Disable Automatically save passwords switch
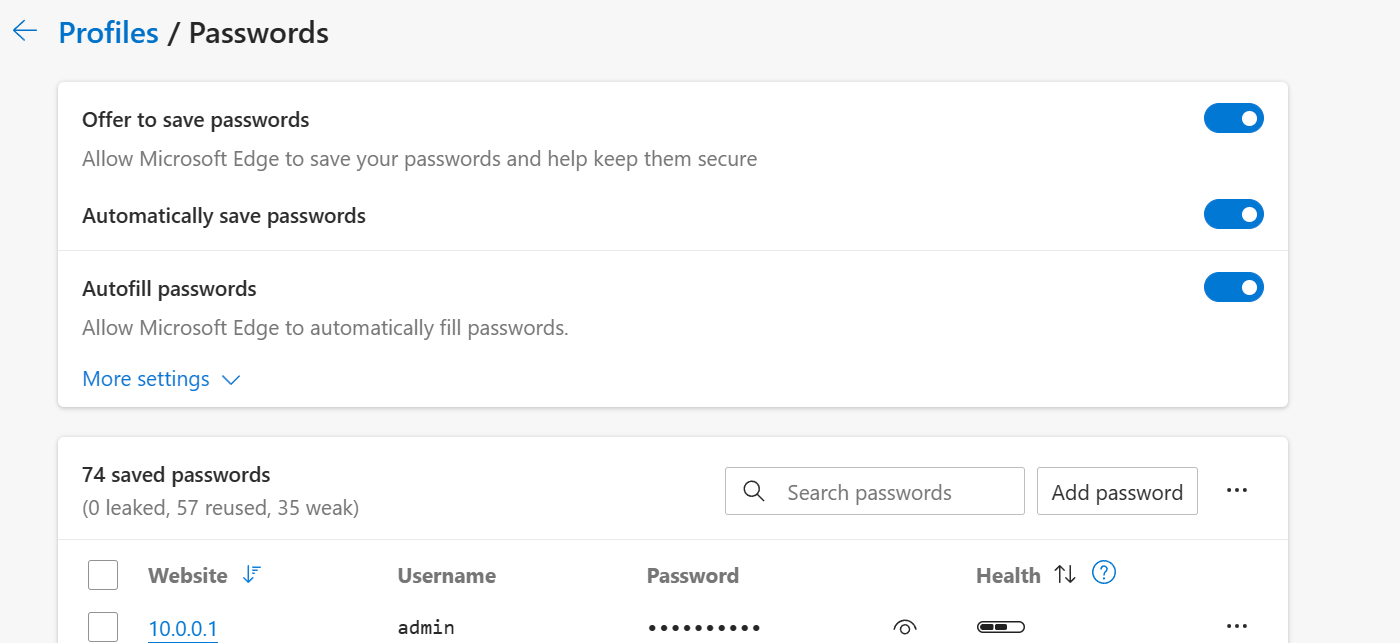1400x643 pixels. [x=1234, y=214]
